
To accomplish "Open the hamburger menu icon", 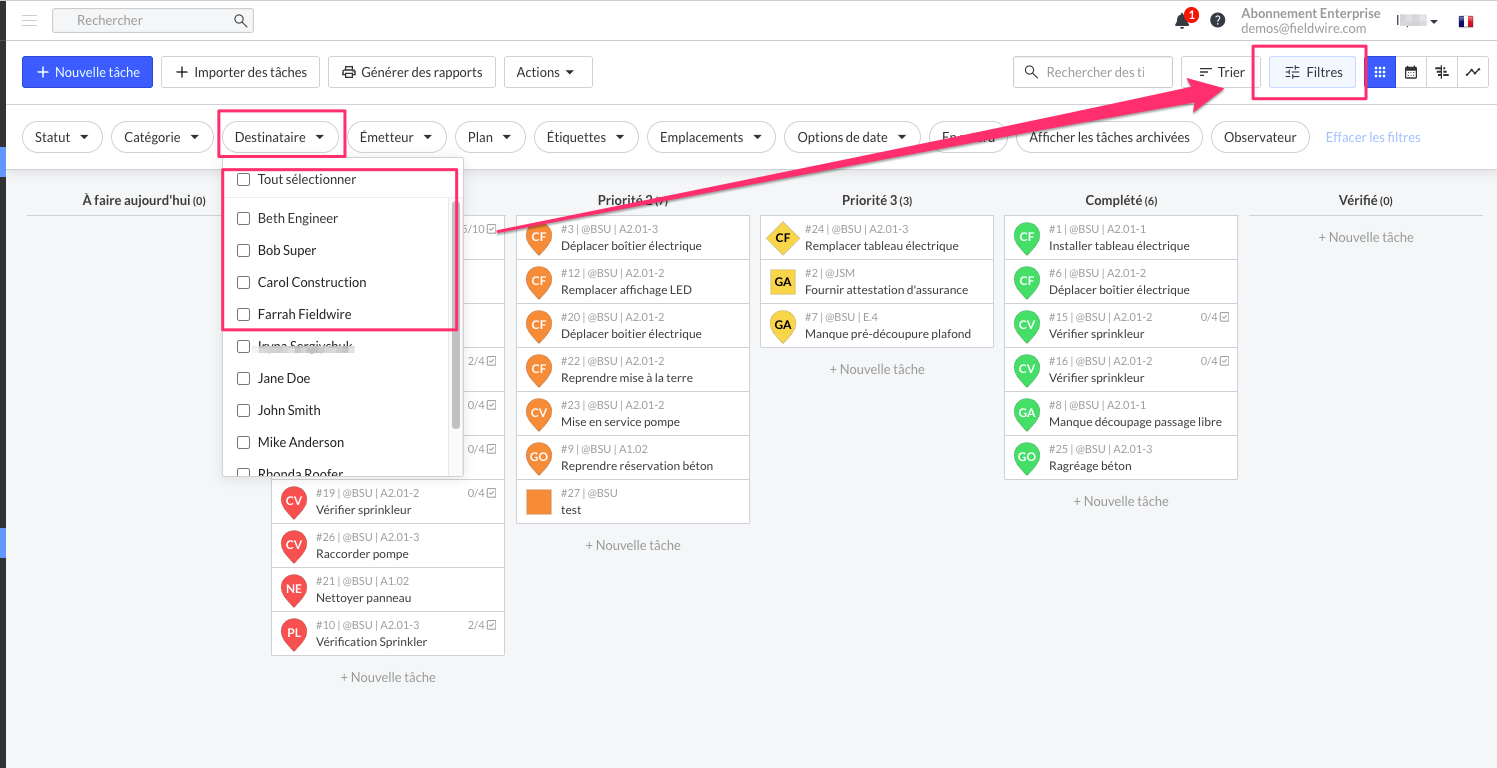I will (30, 20).
